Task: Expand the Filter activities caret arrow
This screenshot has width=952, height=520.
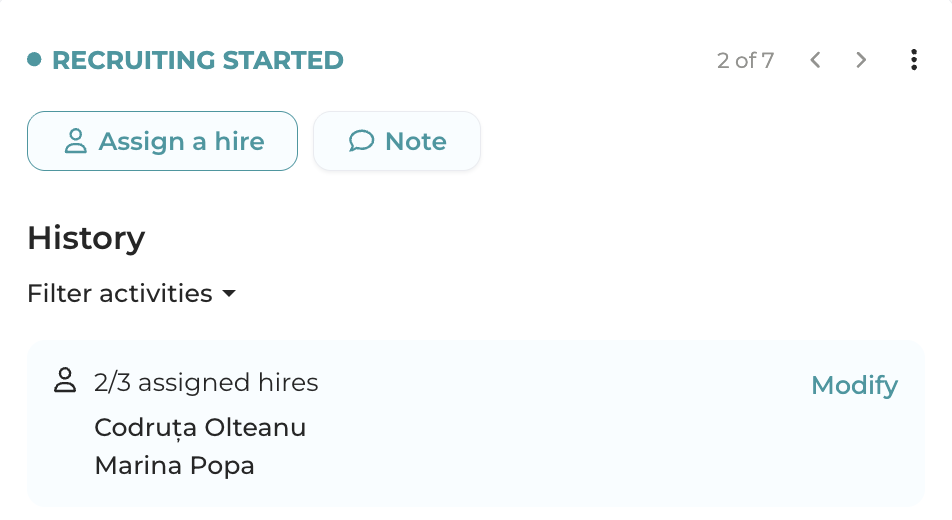Action: click(x=229, y=294)
